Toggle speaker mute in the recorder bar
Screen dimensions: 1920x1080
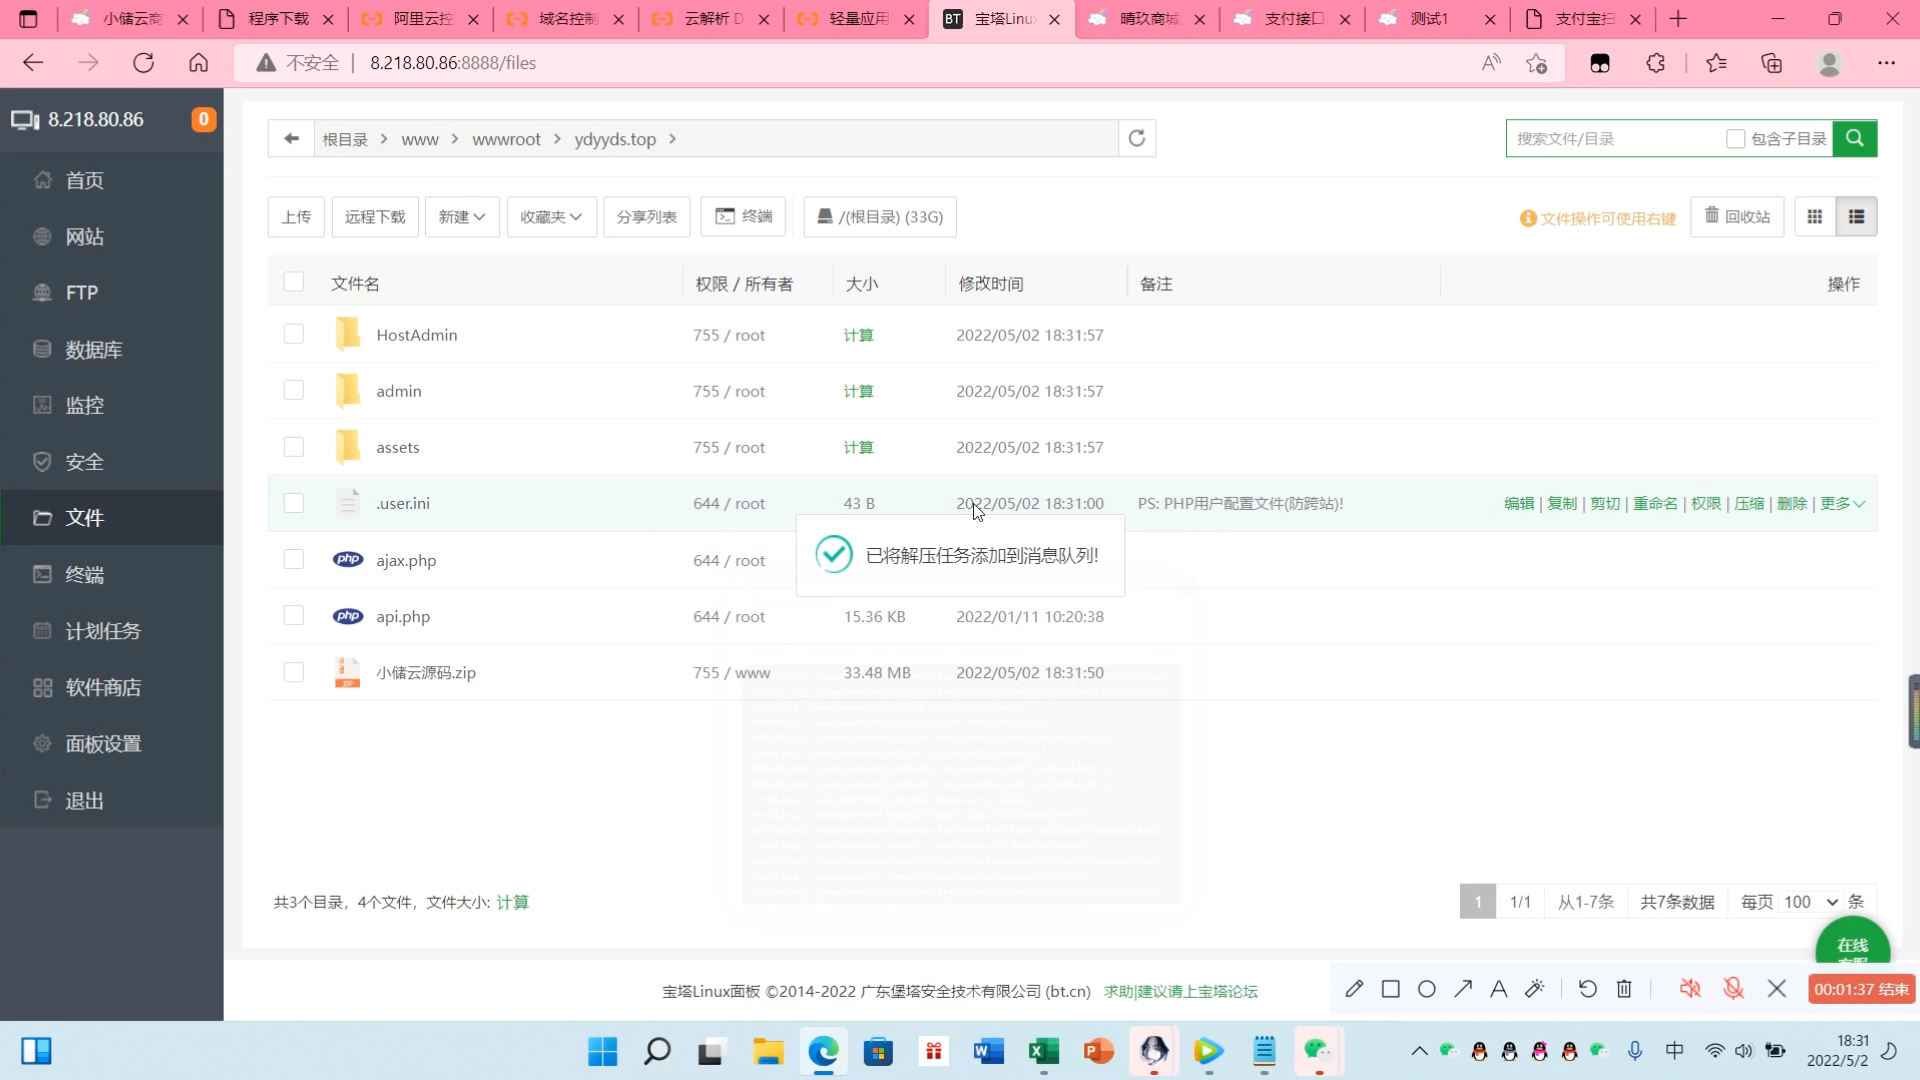(1690, 989)
